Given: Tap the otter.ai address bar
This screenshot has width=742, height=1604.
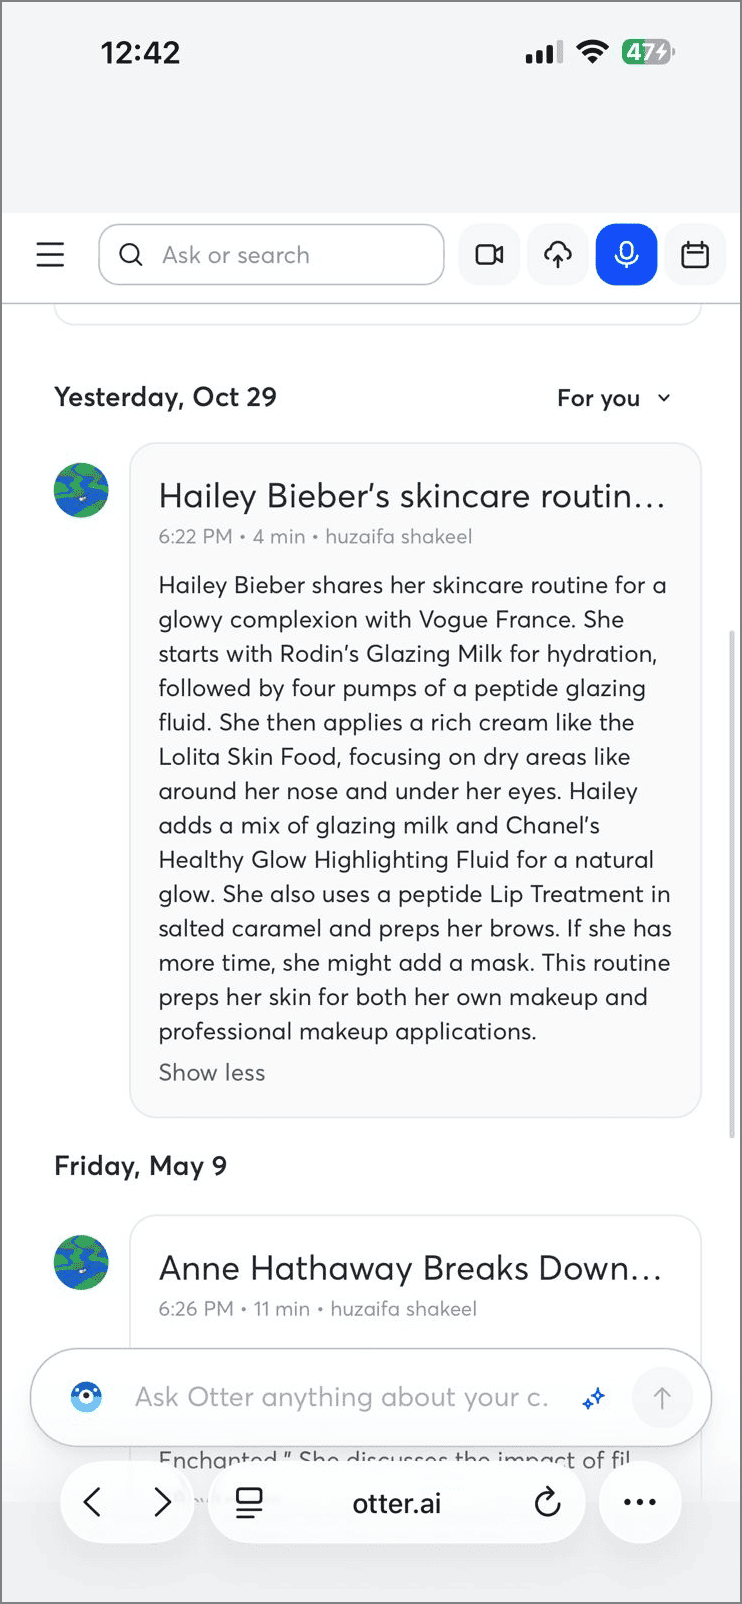Looking at the screenshot, I should 396,1503.
